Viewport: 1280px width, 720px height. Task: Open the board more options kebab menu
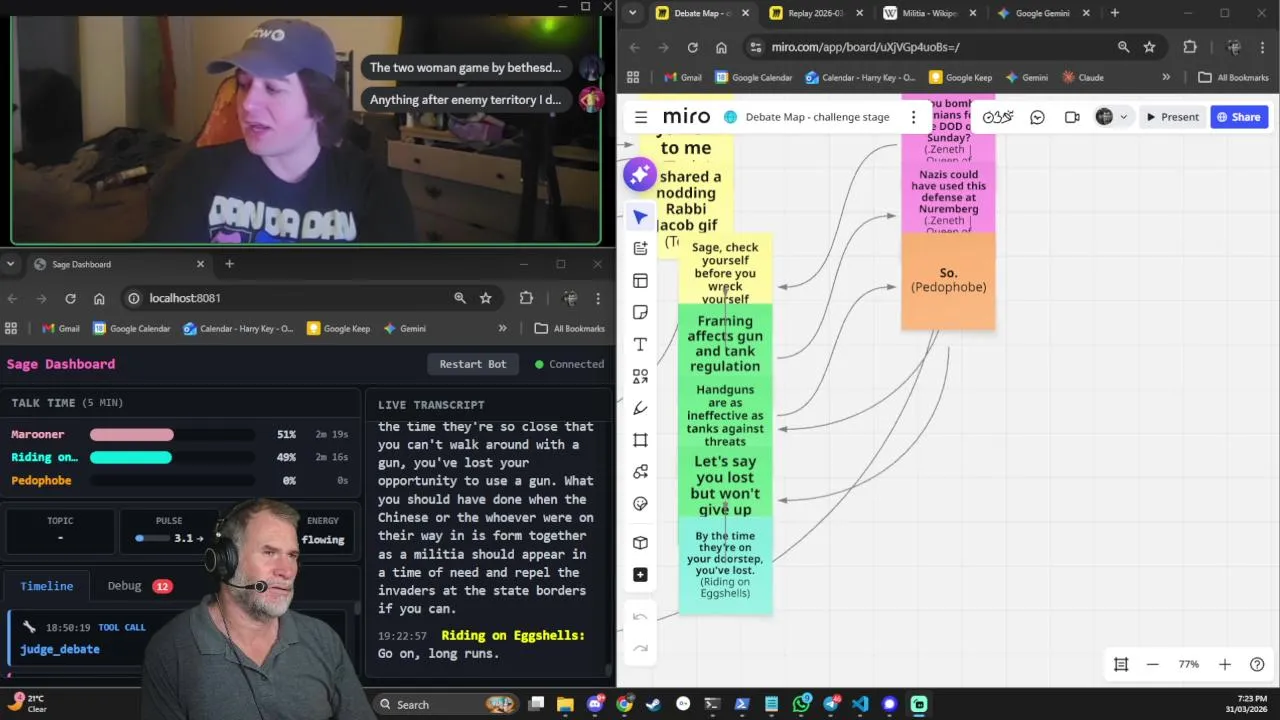(x=913, y=117)
